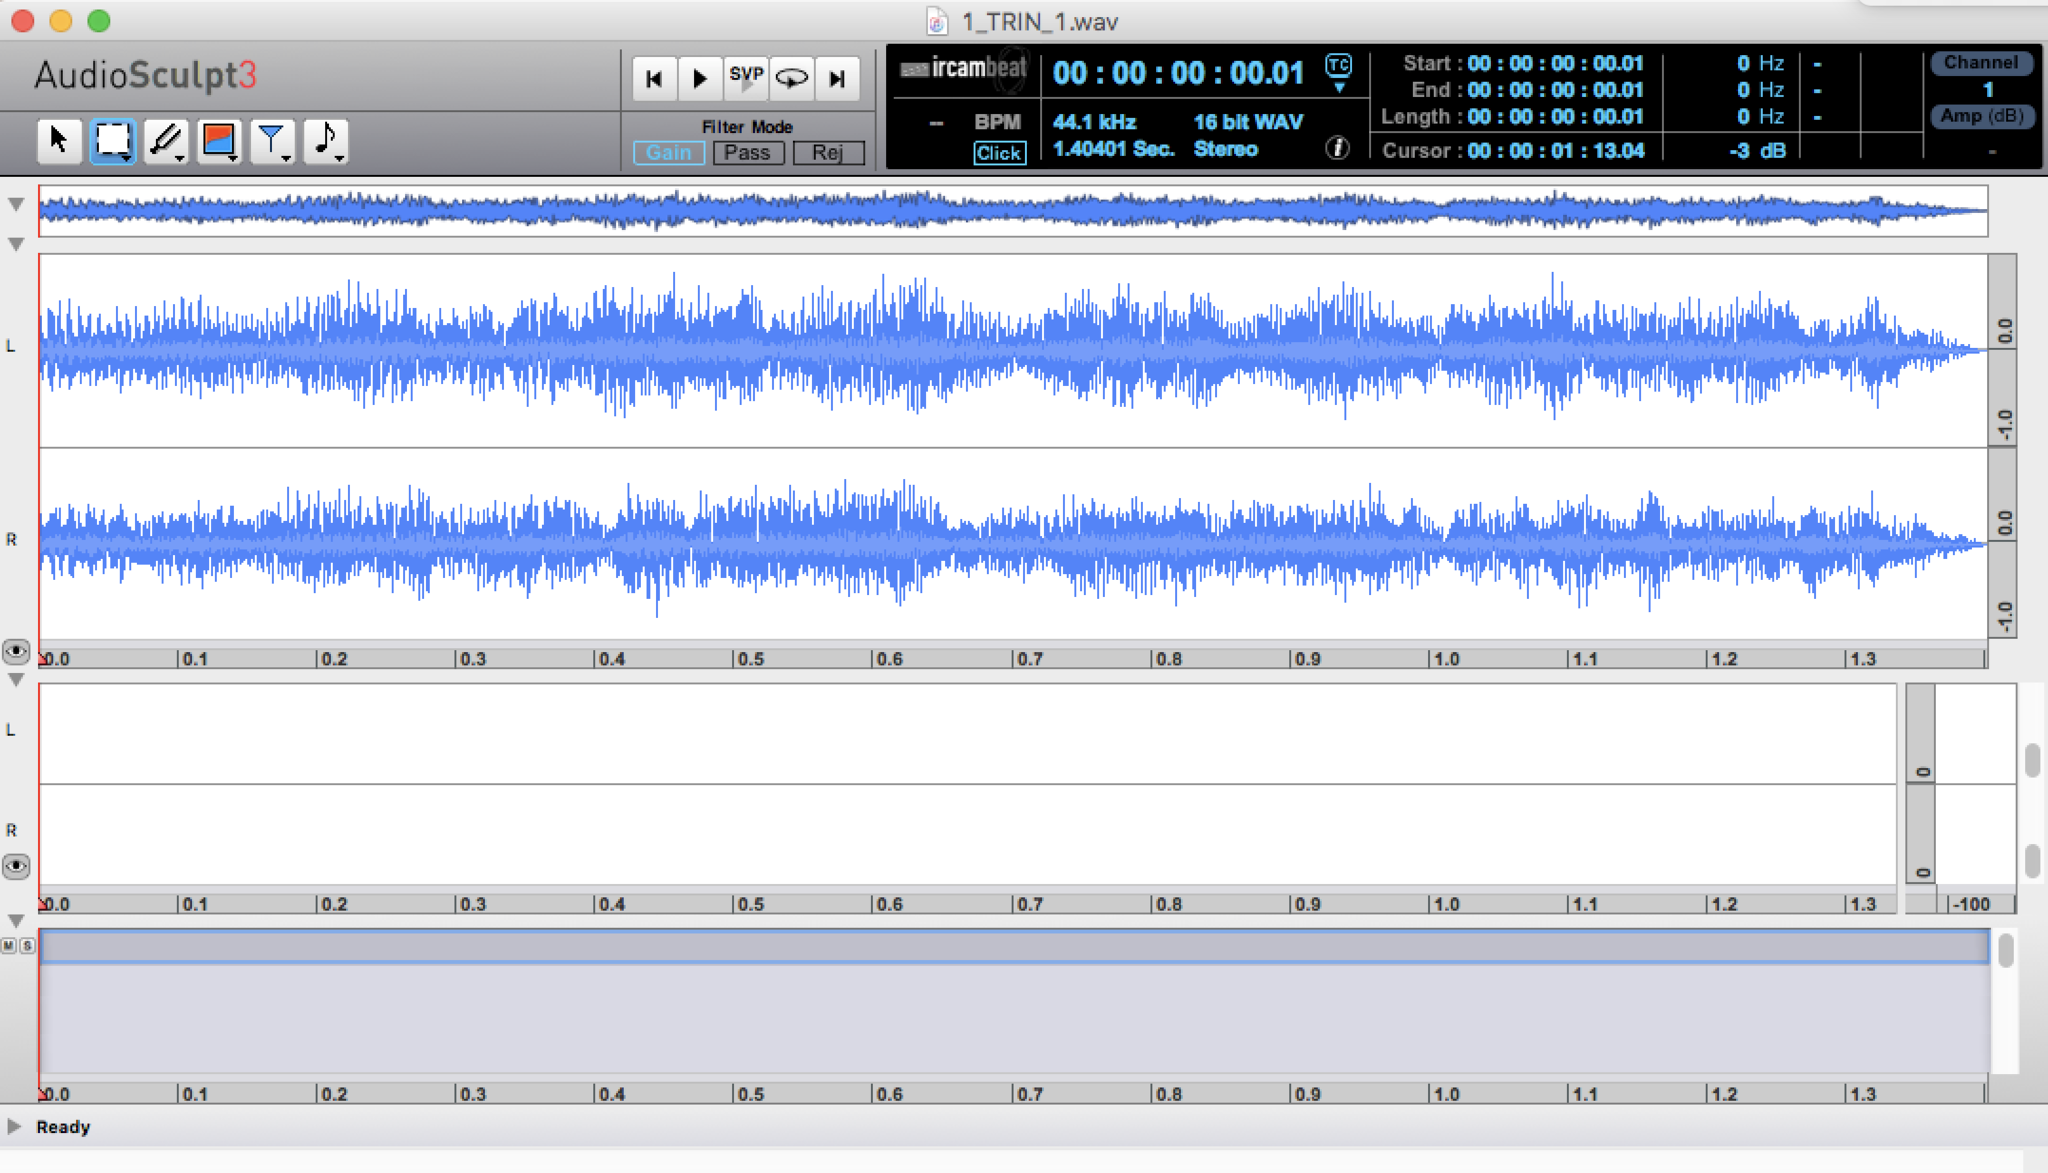Open the file info icon
The image size is (2048, 1173).
tap(1337, 149)
